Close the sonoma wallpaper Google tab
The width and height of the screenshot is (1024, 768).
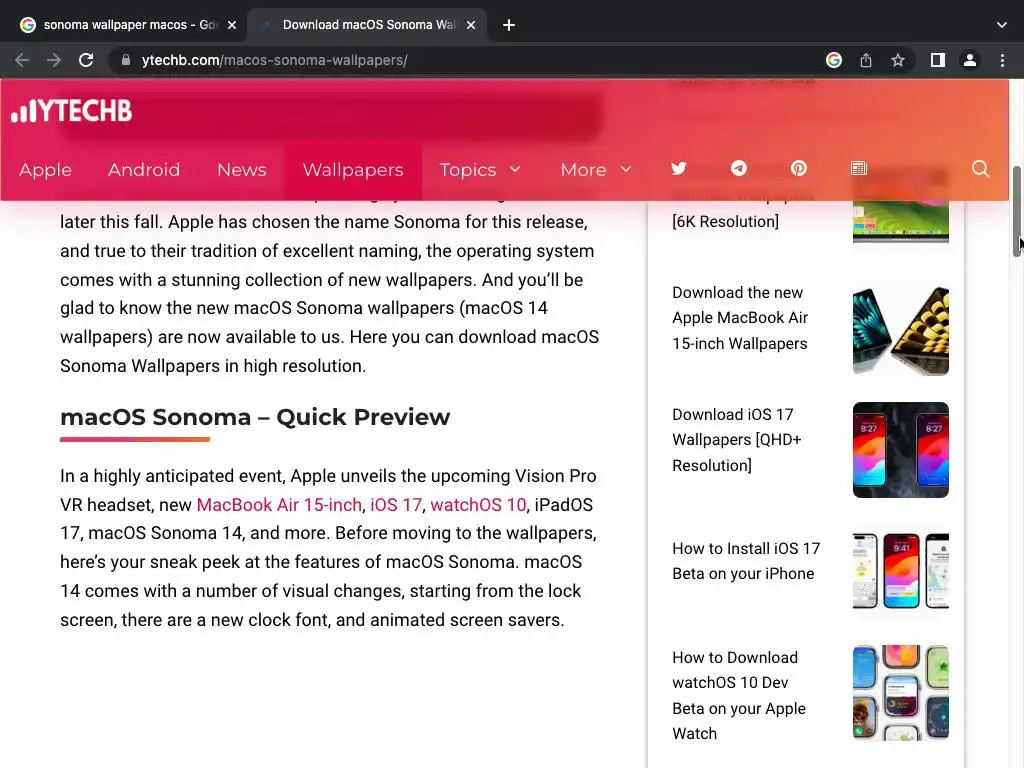point(232,25)
